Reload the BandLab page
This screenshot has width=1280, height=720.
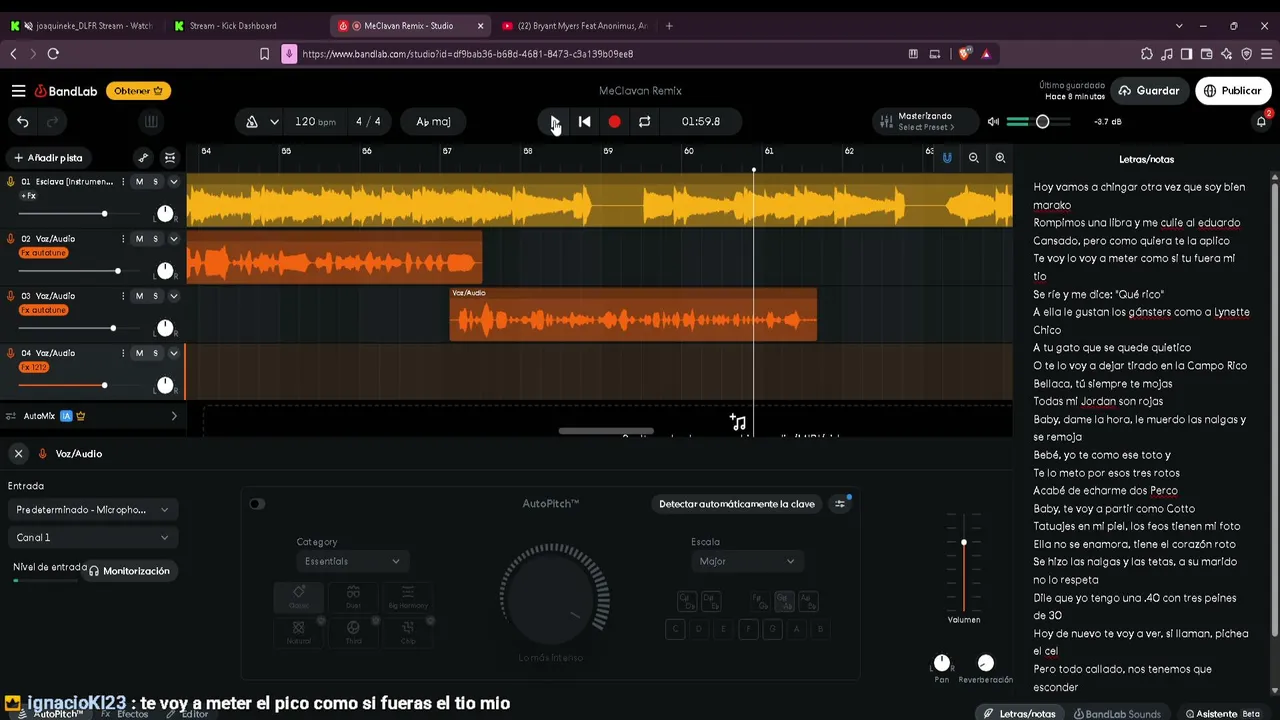(53, 54)
